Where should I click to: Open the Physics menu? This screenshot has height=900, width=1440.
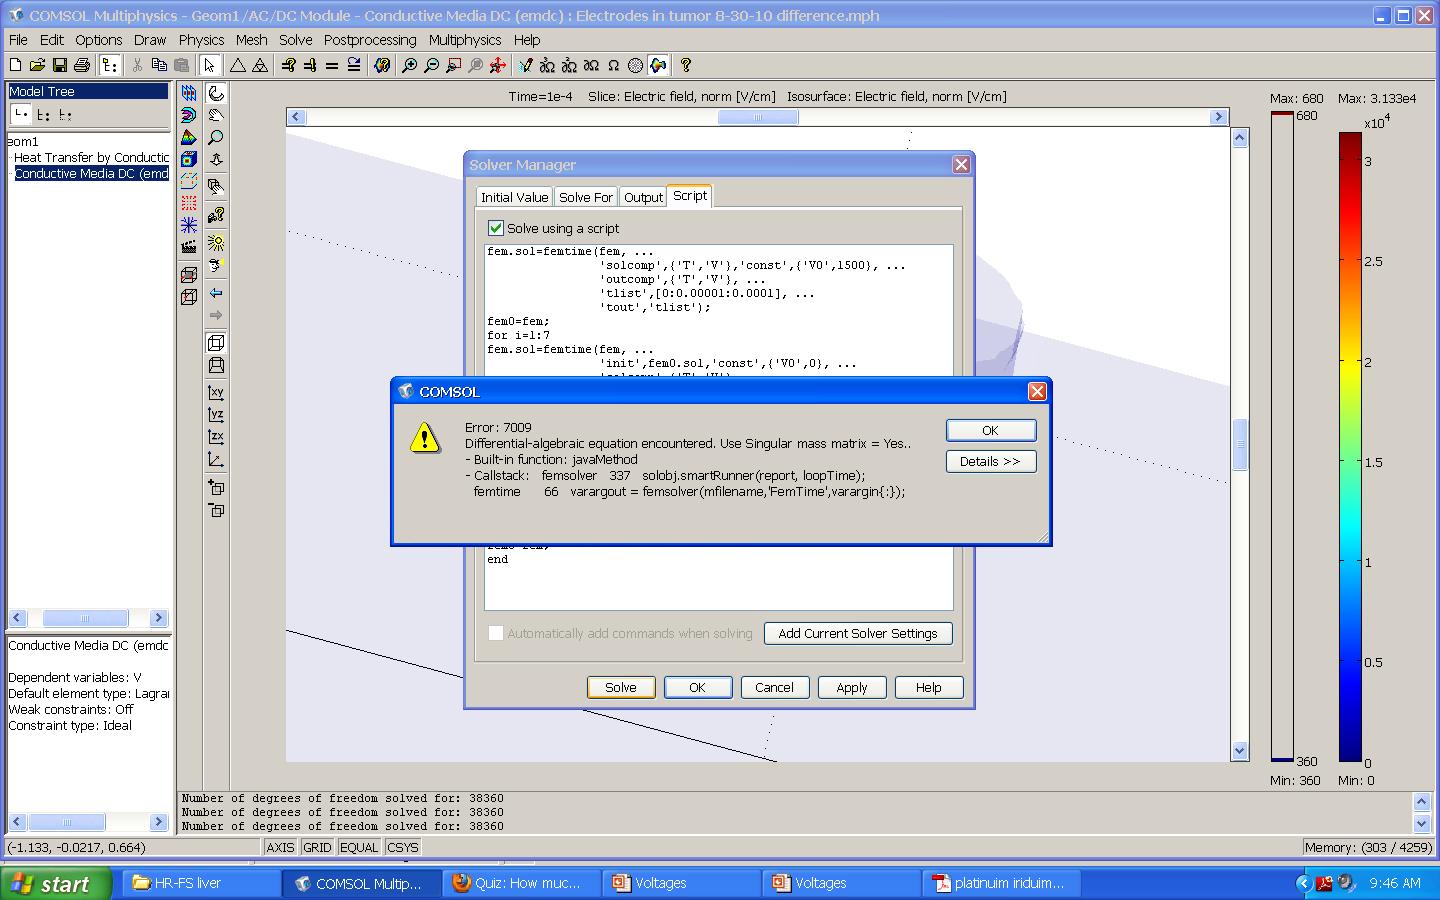coord(201,40)
